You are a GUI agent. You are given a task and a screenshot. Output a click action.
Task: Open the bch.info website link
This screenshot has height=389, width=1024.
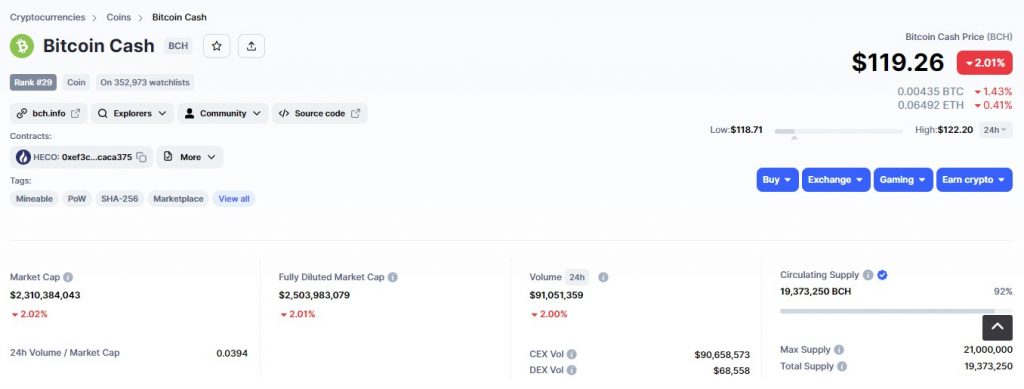coord(49,114)
